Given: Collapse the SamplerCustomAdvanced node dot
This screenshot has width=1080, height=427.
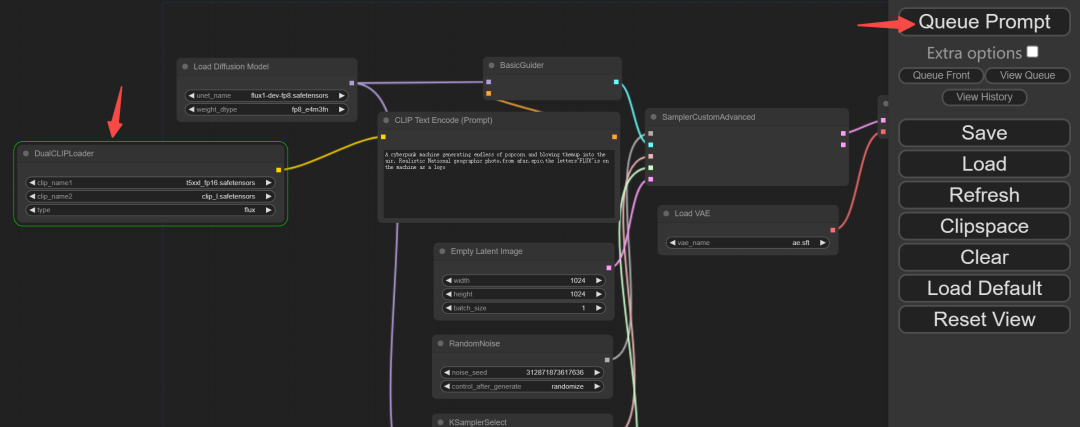Looking at the screenshot, I should point(653,117).
